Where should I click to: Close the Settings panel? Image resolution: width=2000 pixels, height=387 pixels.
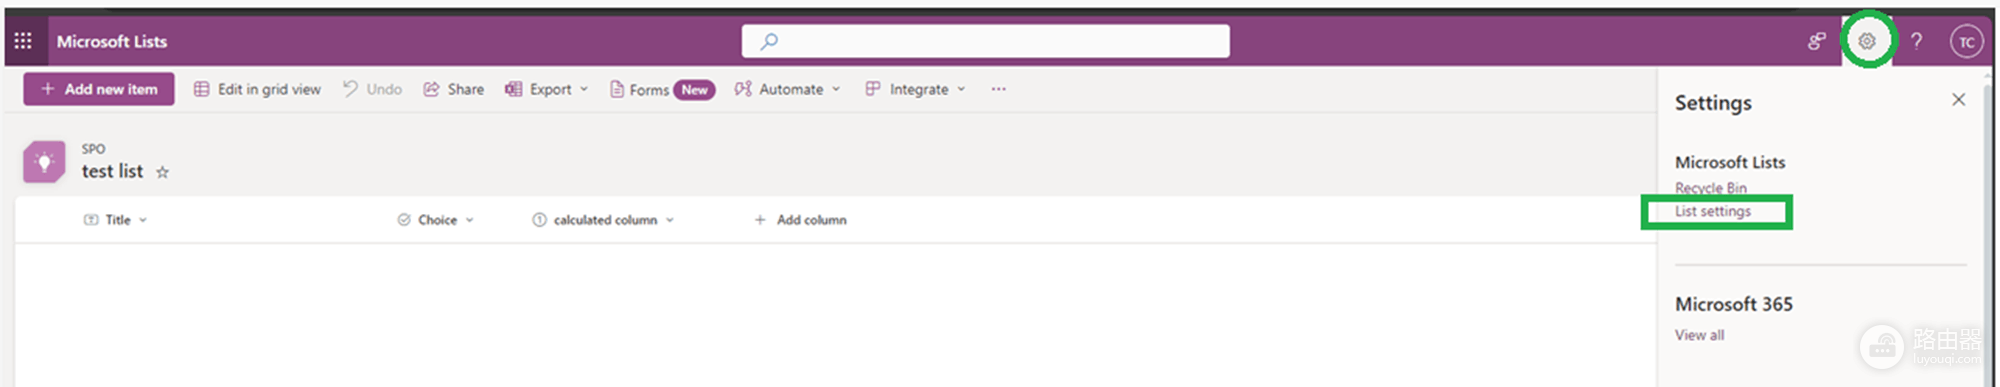click(x=1958, y=99)
